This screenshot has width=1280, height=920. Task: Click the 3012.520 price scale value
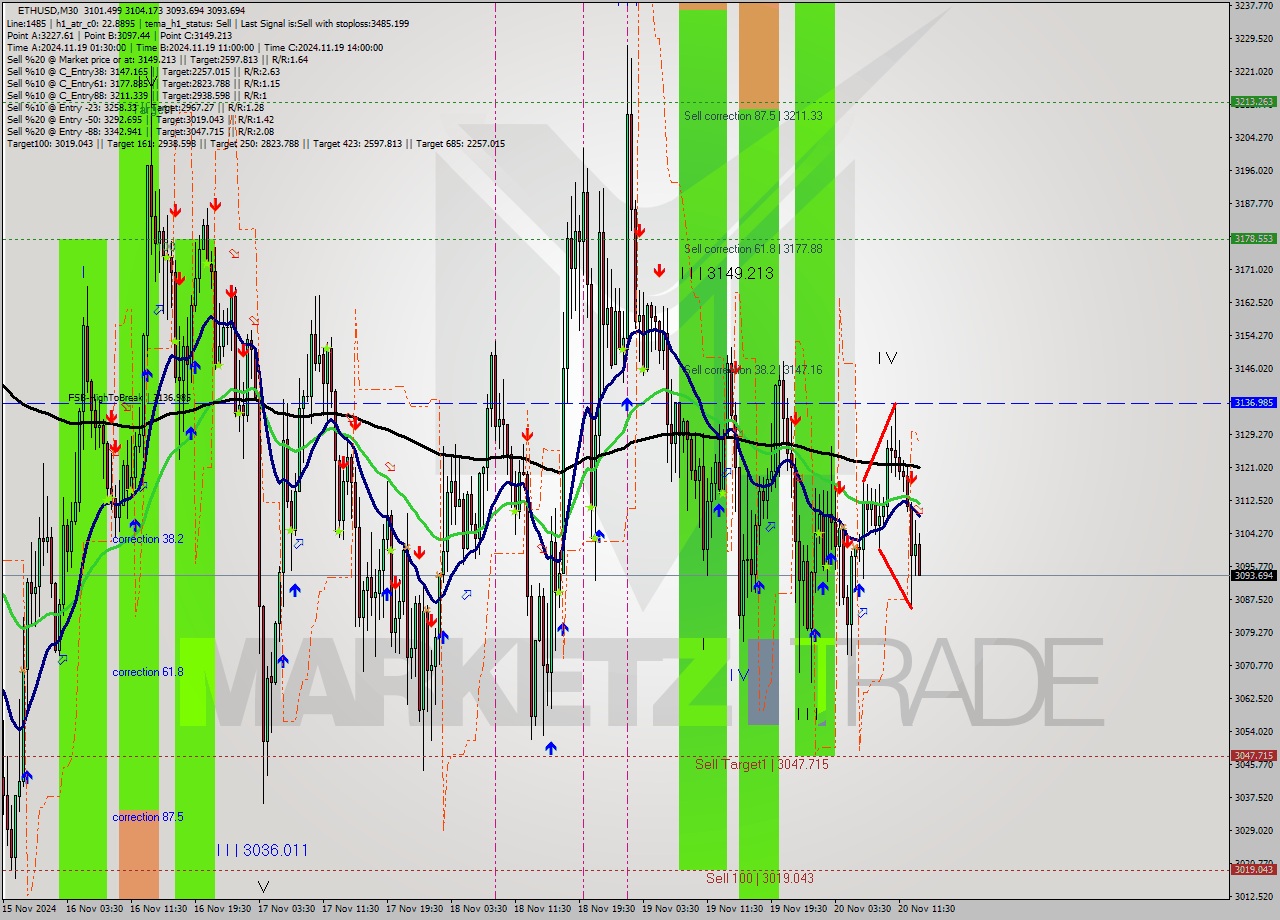1253,896
